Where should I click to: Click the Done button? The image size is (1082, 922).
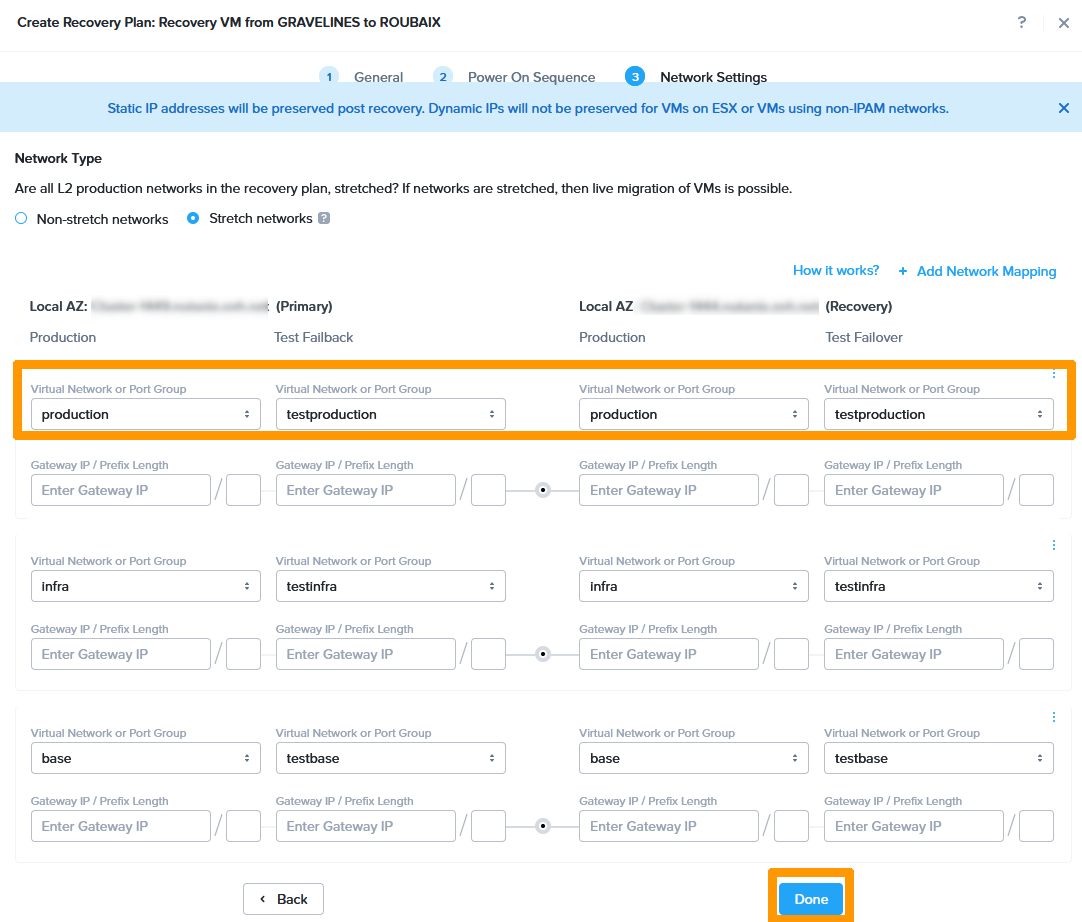point(811,899)
